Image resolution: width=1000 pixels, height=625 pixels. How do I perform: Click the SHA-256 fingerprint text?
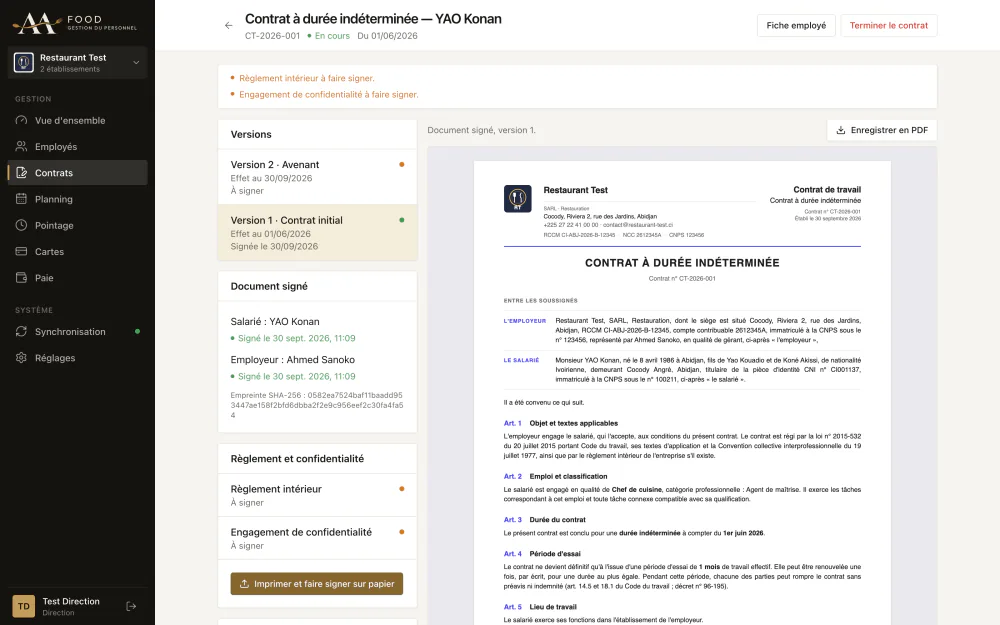[x=317, y=405]
